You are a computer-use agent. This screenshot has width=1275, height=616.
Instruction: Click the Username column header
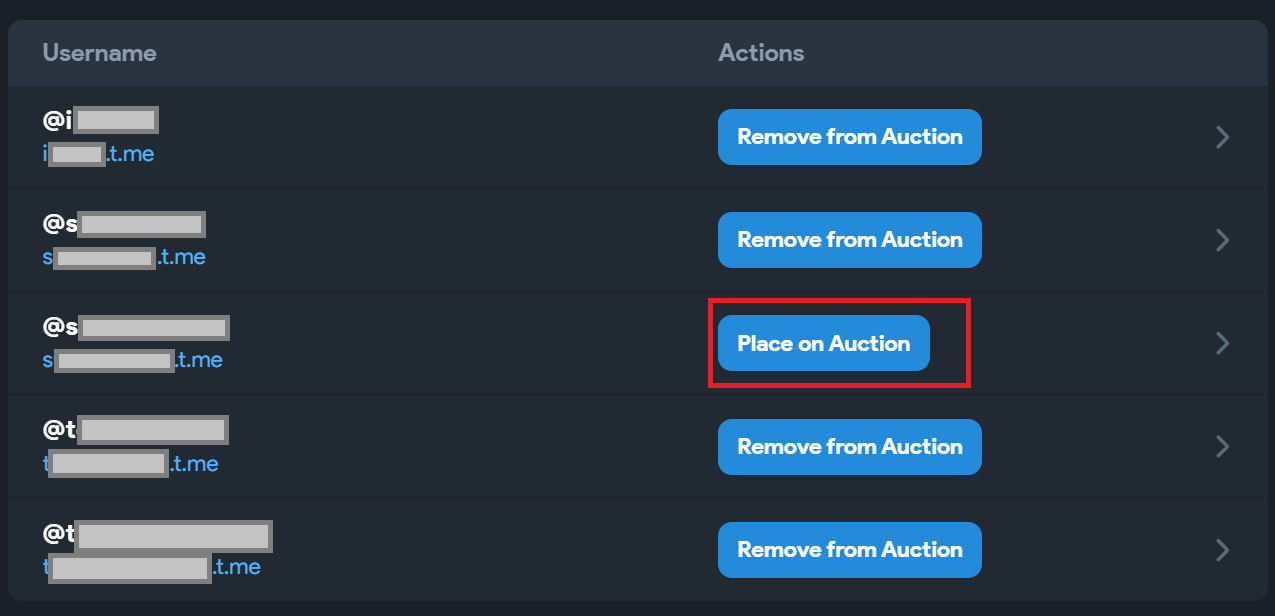click(x=99, y=52)
